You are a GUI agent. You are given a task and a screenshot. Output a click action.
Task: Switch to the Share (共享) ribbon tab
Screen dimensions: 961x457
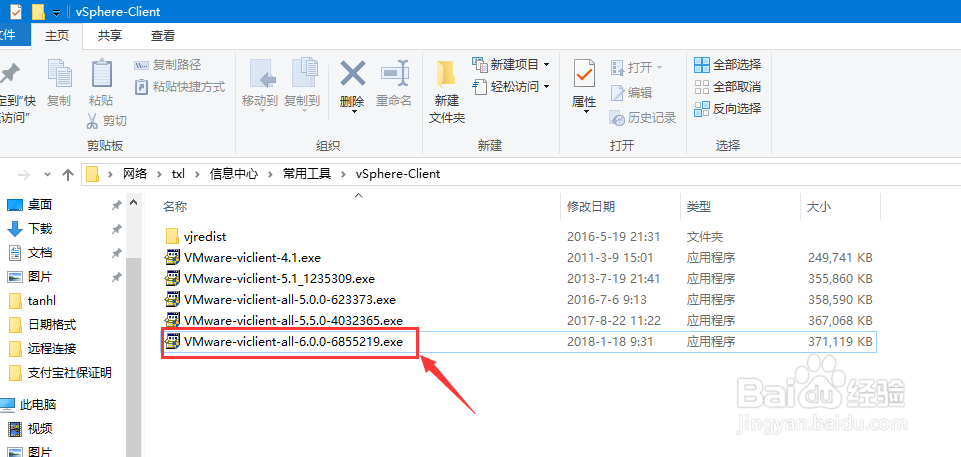110,36
